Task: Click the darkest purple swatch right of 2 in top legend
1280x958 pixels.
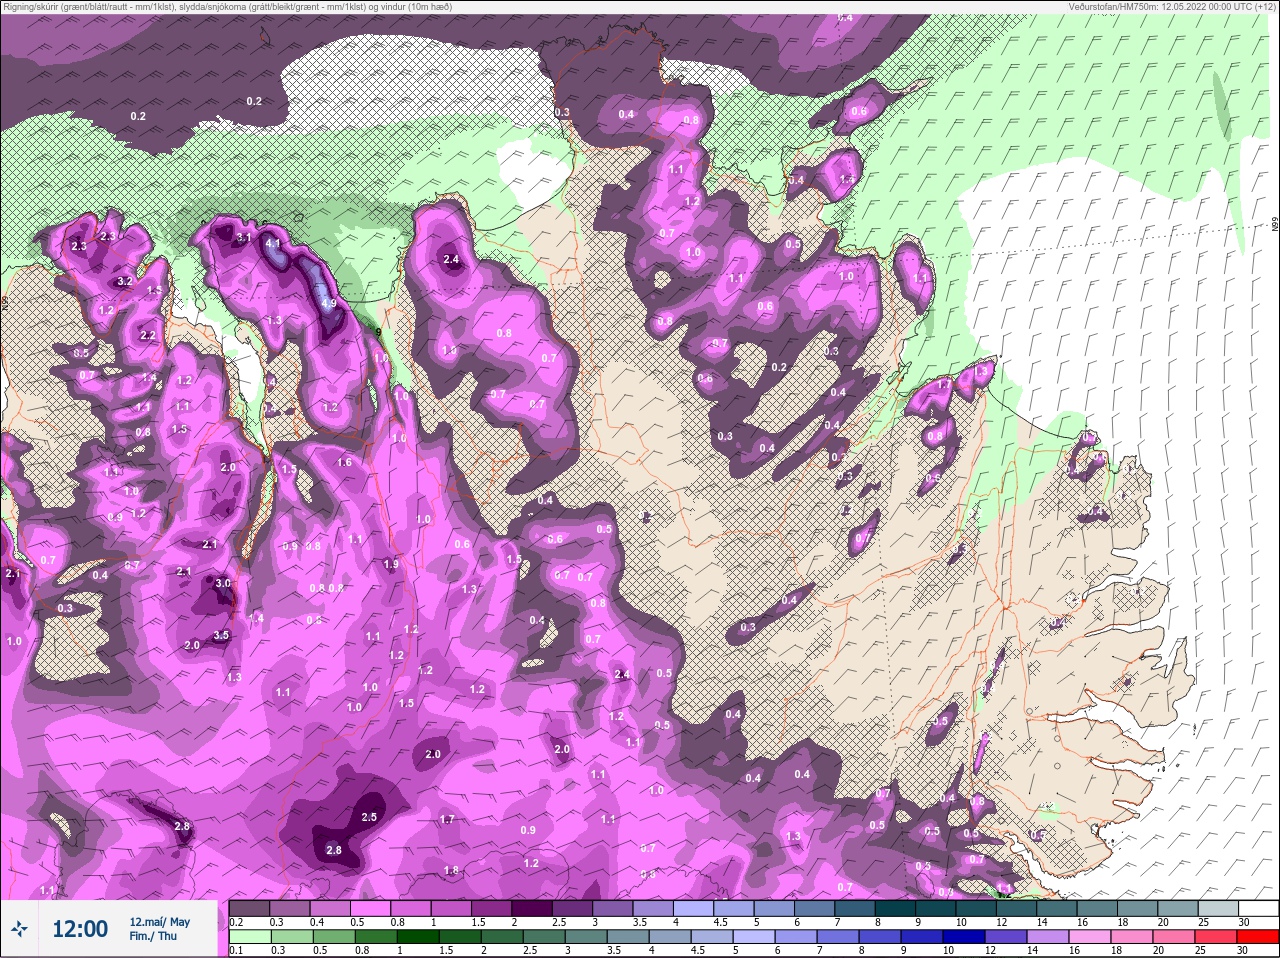Action: tap(531, 909)
